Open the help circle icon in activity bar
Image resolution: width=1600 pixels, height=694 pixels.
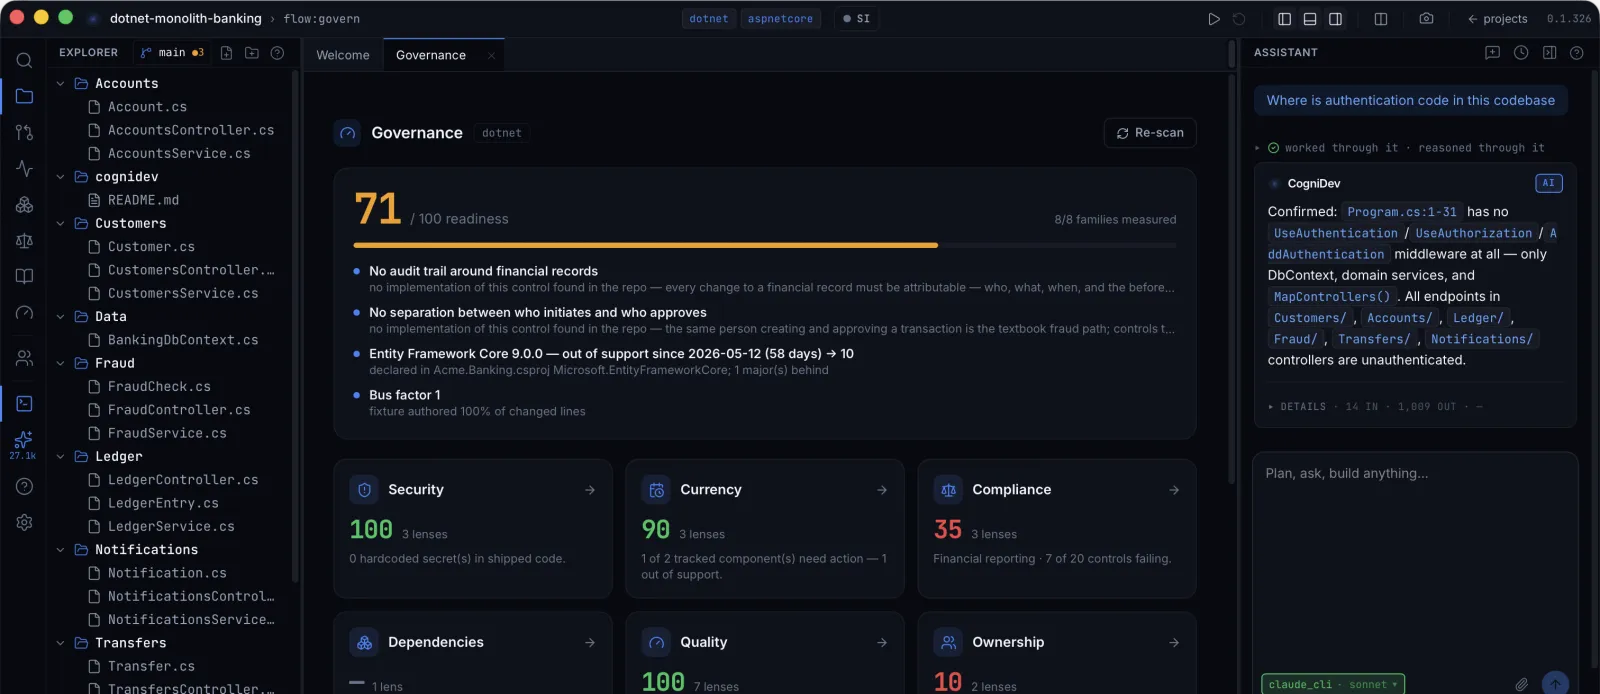24,486
